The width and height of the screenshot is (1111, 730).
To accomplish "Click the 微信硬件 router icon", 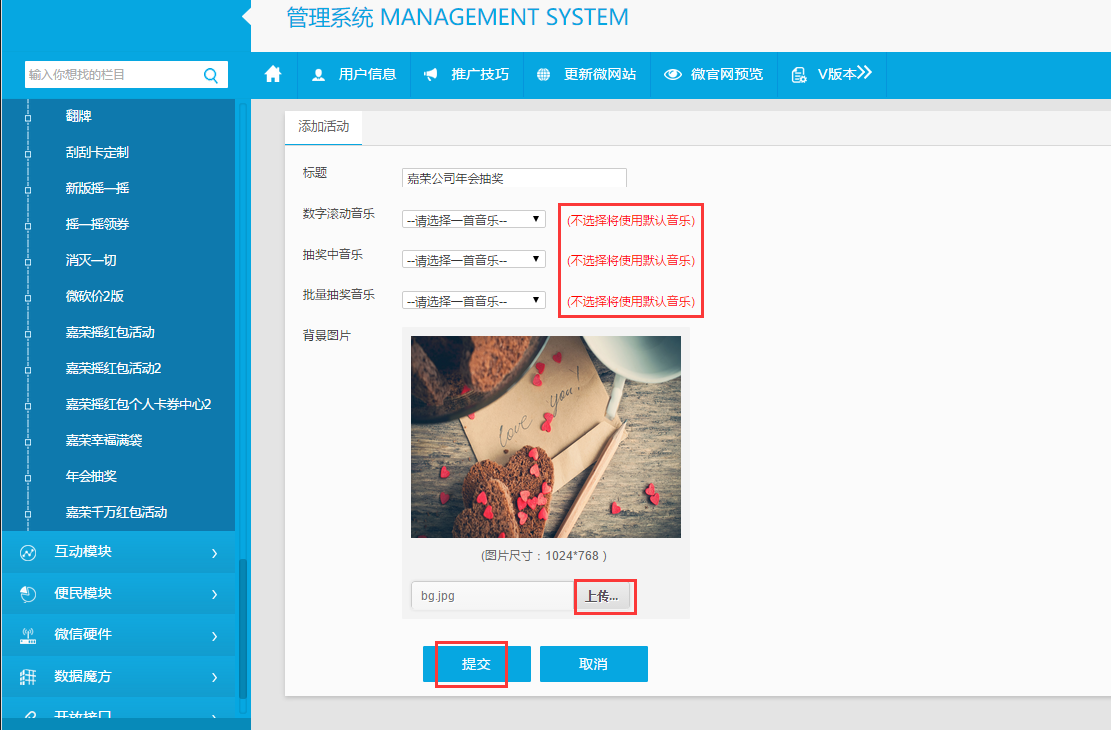I will pos(28,635).
